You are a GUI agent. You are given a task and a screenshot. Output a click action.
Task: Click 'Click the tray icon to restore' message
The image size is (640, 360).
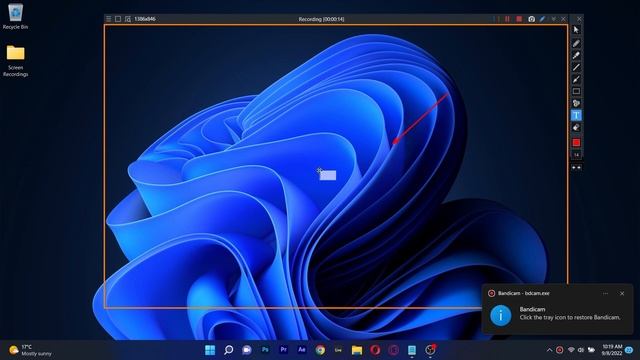[570, 317]
